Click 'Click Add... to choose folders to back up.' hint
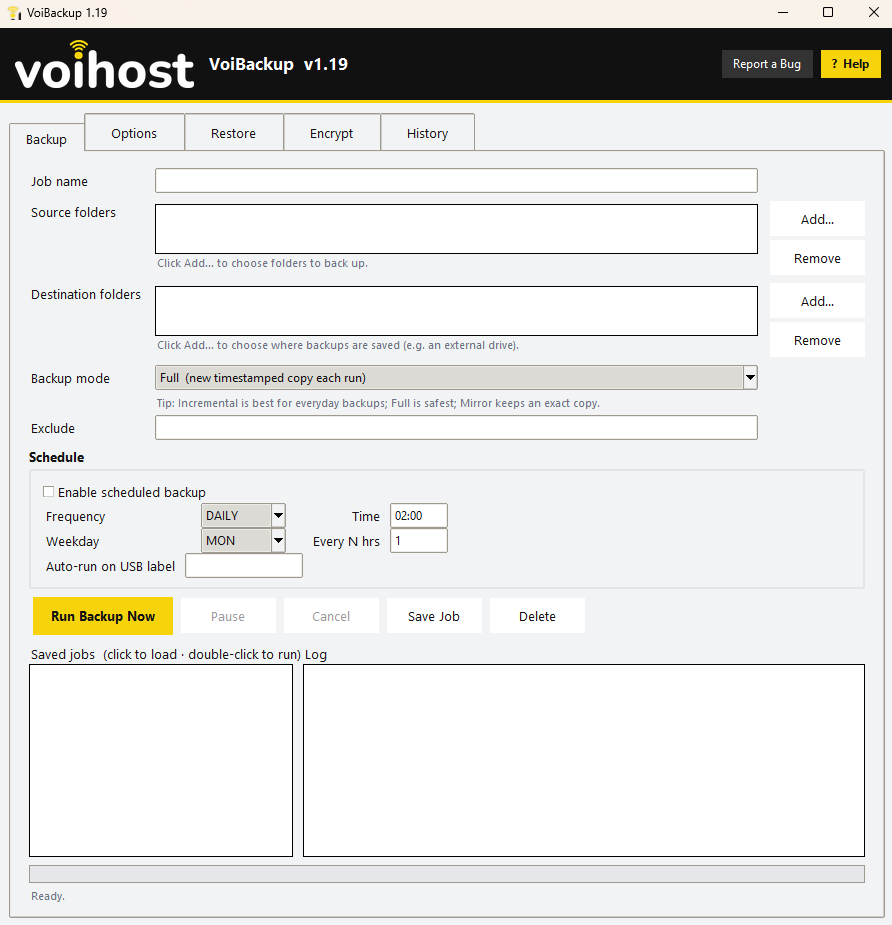Screen dimensions: 892x925 pos(263,263)
